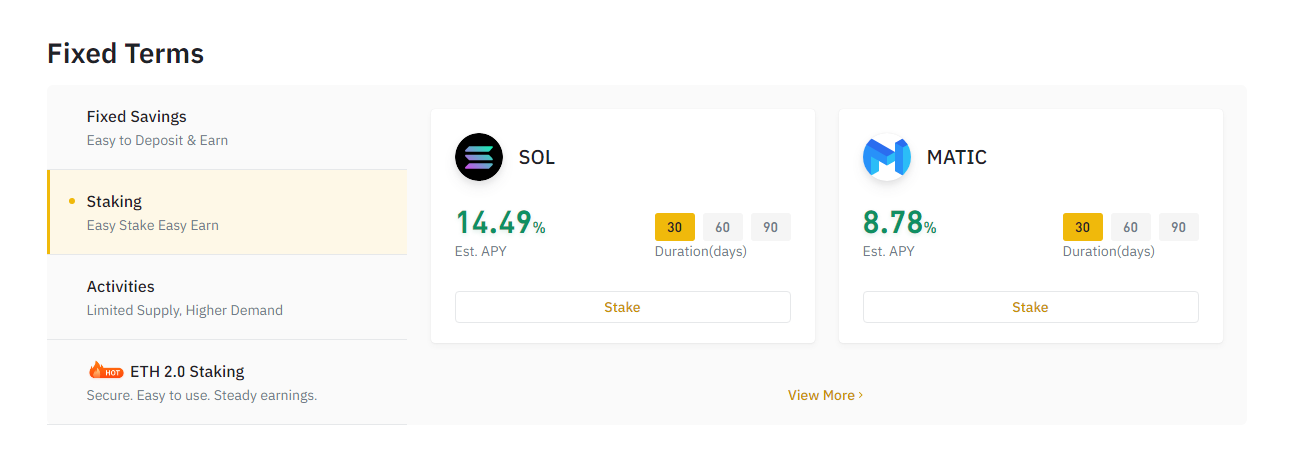Select 60-day duration for MATIC
This screenshot has height=463, width=1294.
pyautogui.click(x=1131, y=227)
